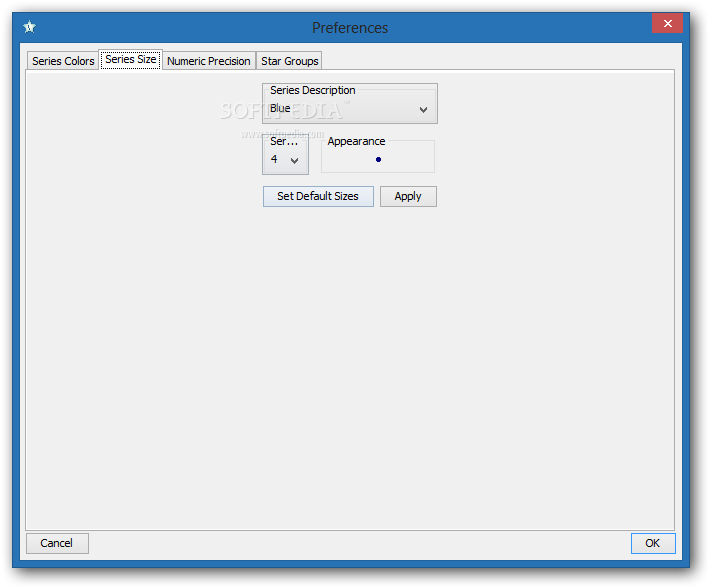
Task: Click the Set Default Sizes button
Action: (x=318, y=196)
